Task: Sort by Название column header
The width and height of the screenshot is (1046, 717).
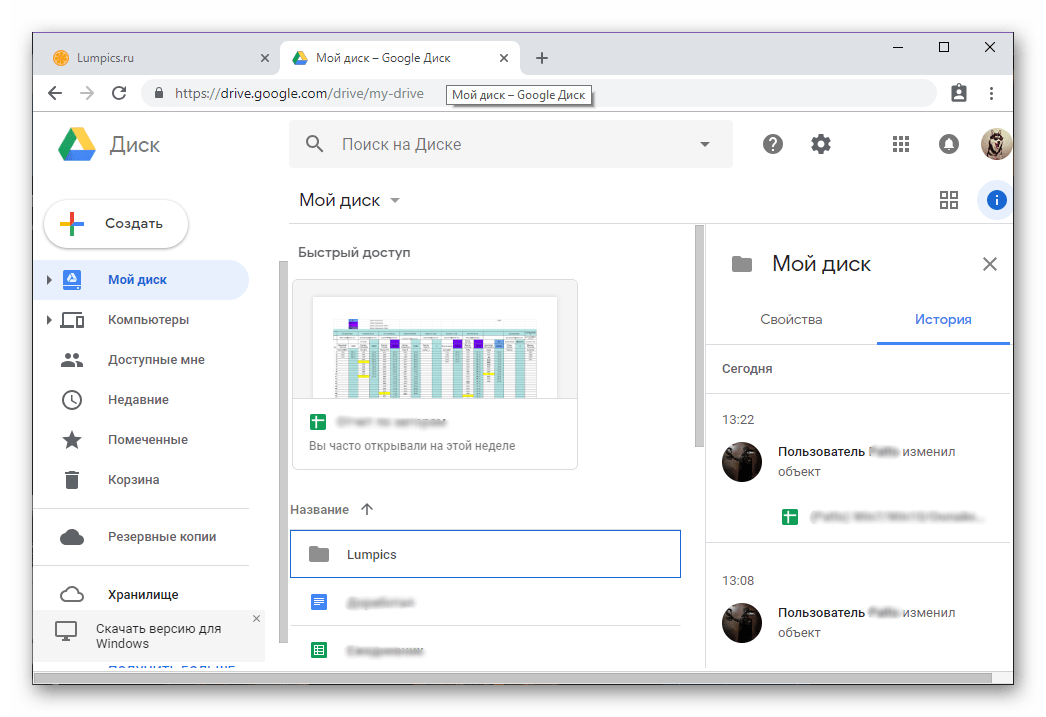Action: (x=319, y=510)
